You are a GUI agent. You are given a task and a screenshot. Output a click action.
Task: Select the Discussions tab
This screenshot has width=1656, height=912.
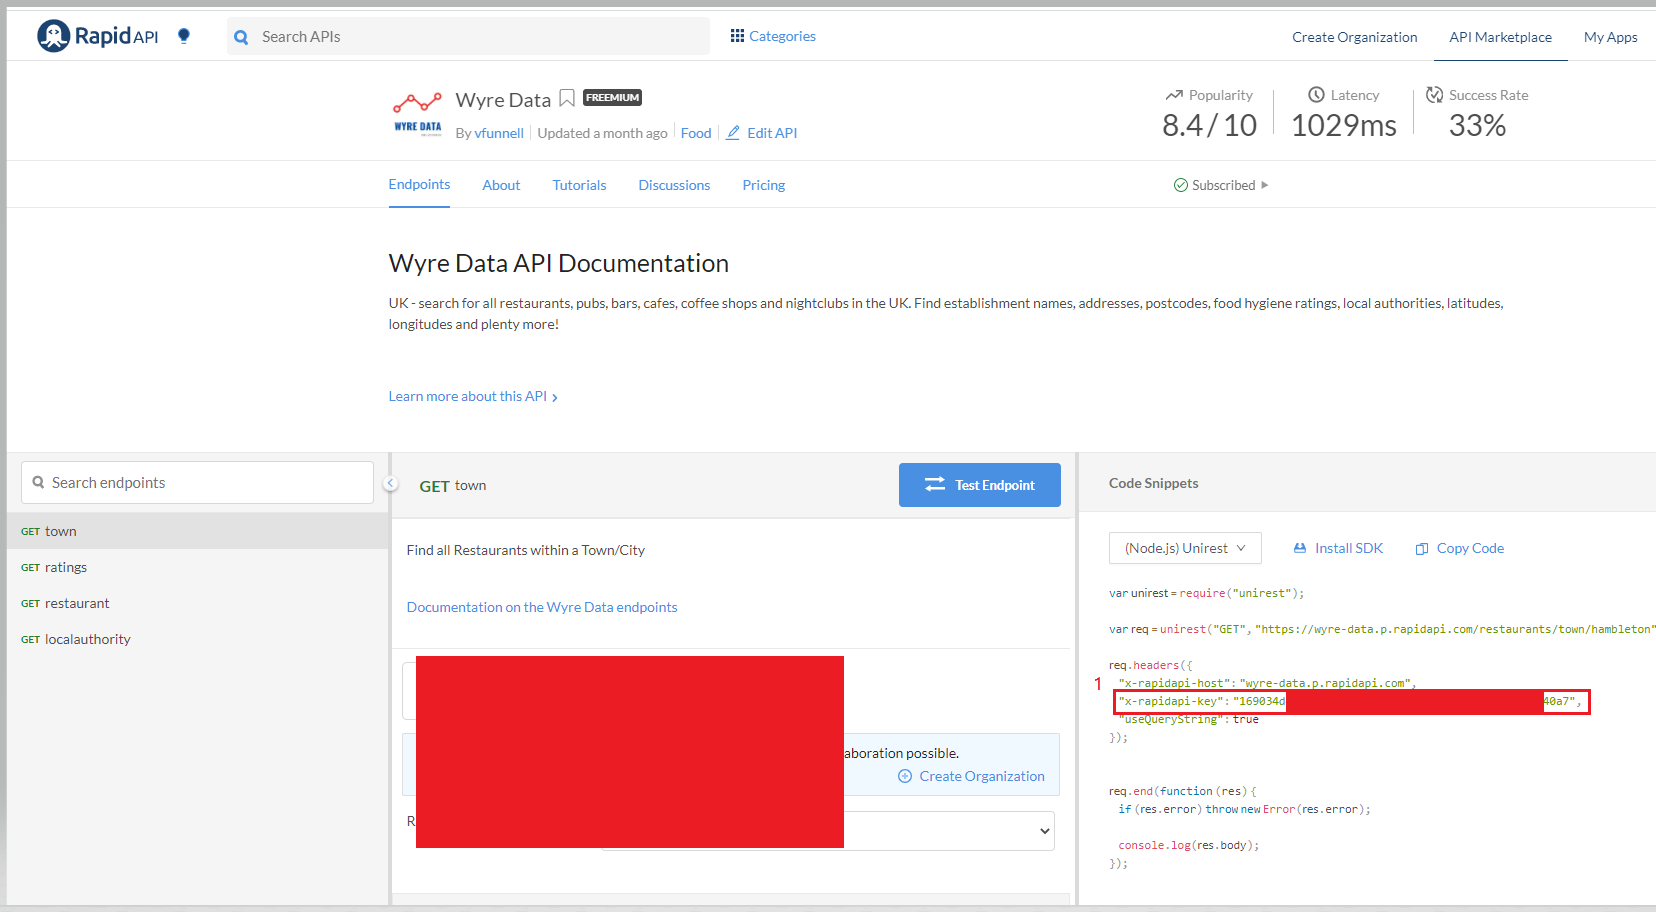click(x=674, y=185)
